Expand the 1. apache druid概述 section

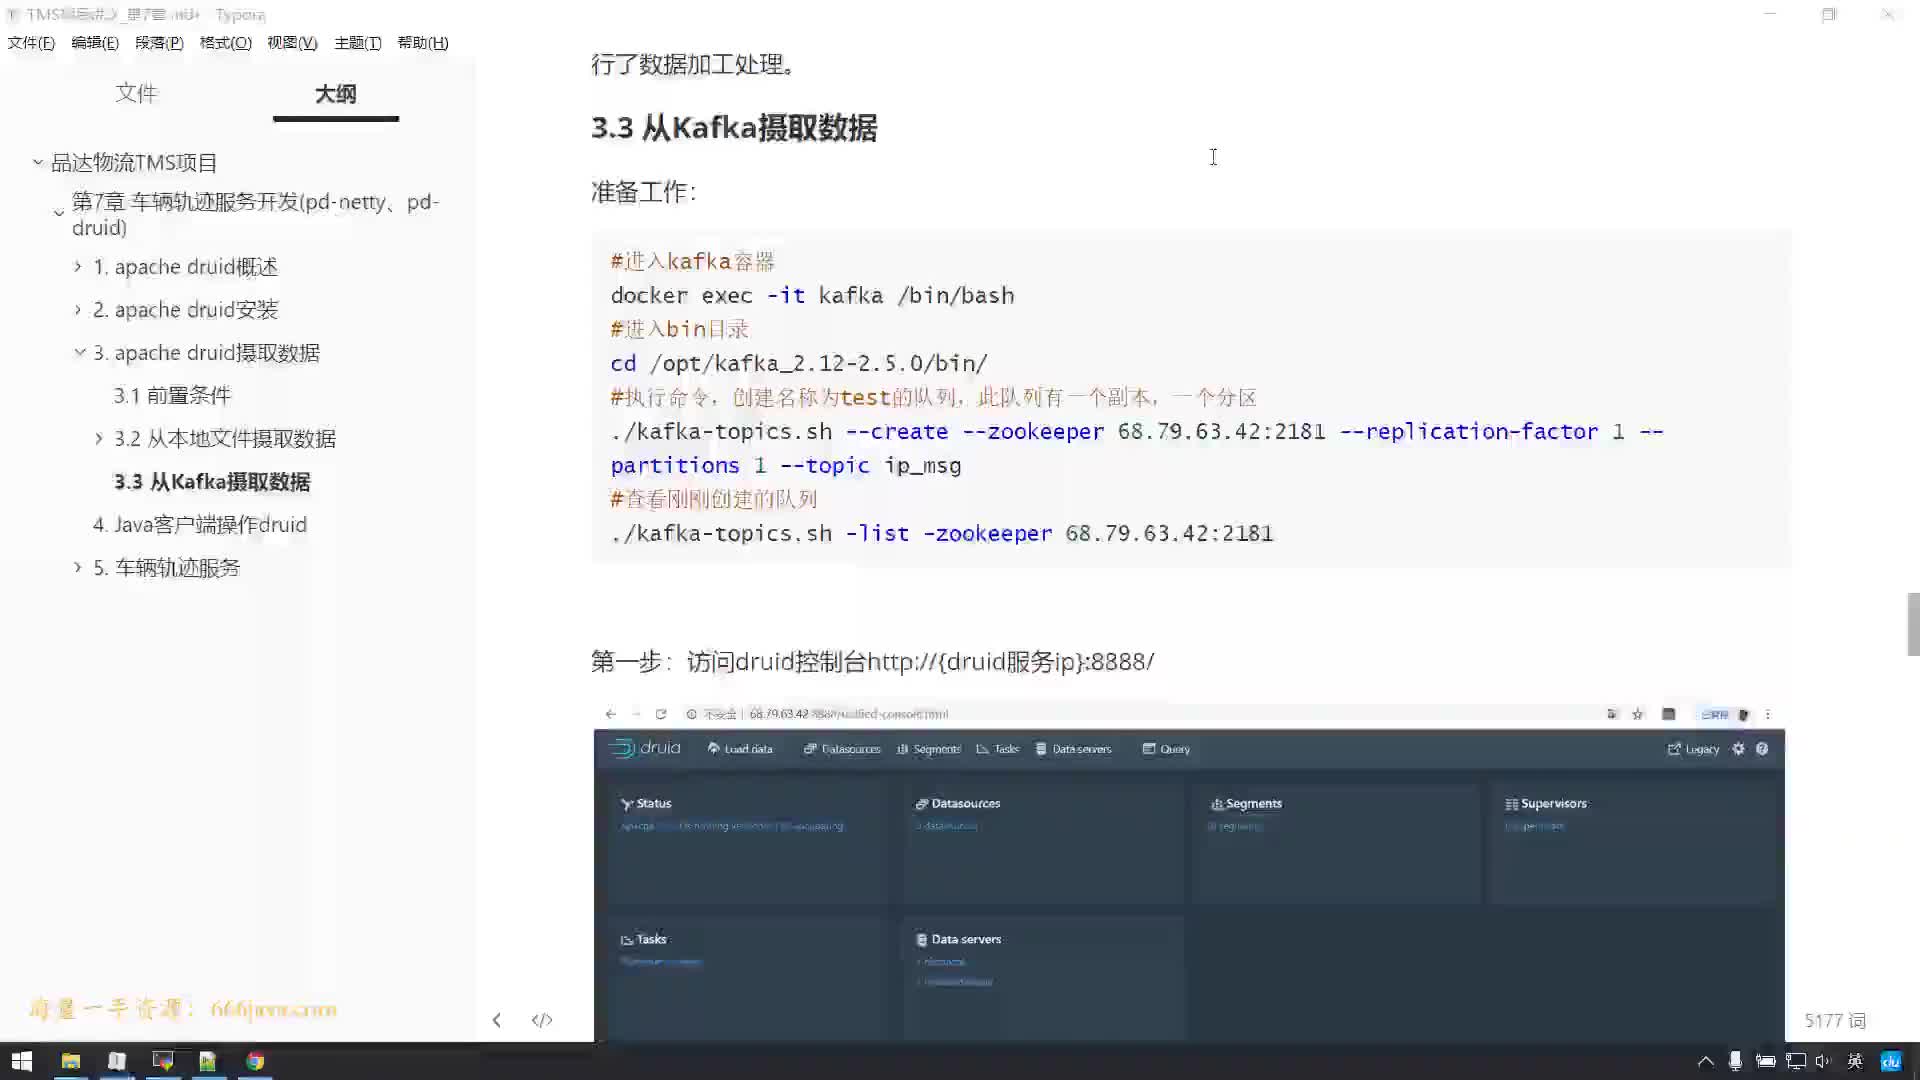point(78,266)
